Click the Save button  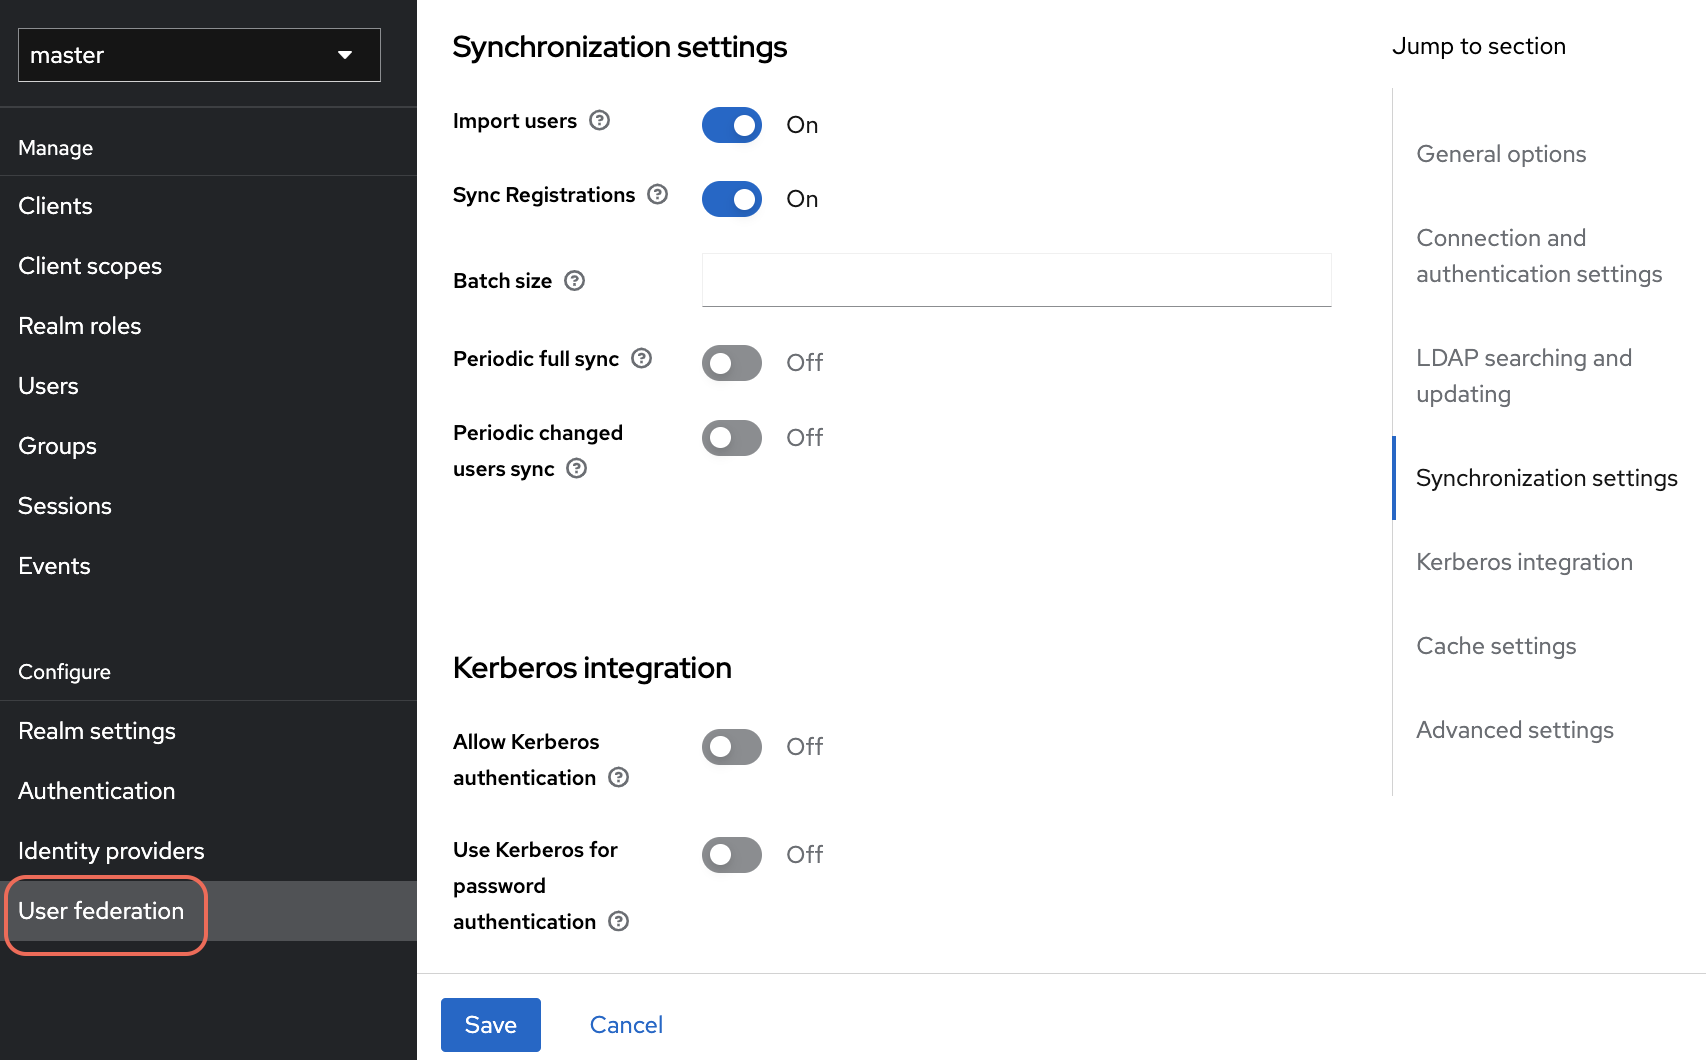[x=490, y=1025]
